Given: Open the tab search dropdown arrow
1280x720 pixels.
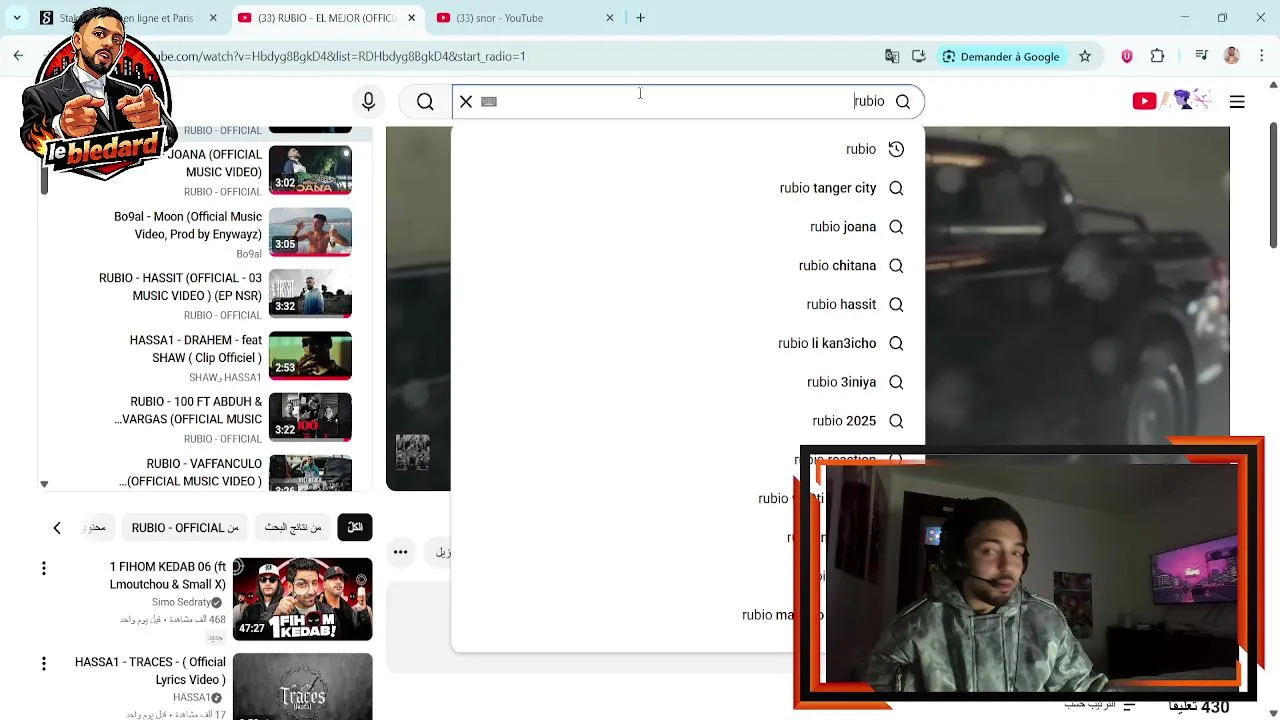Looking at the screenshot, I should 16,17.
